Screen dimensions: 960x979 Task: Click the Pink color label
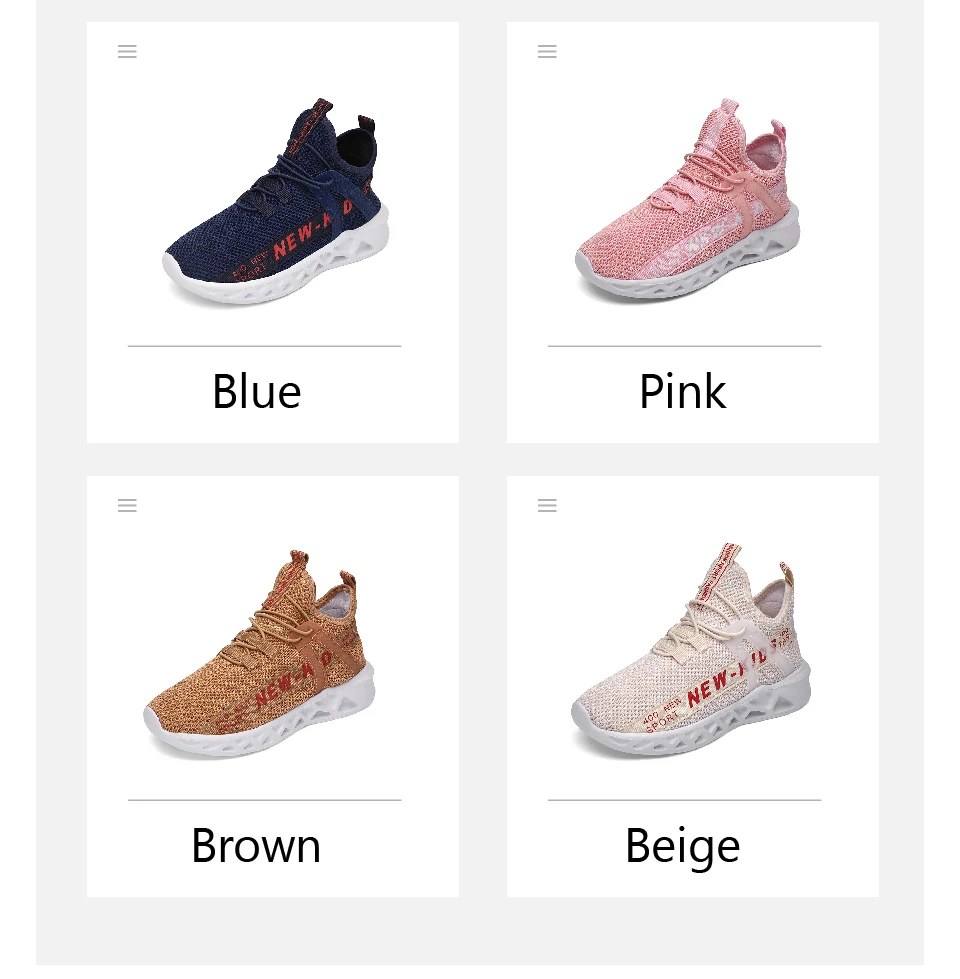(x=683, y=392)
